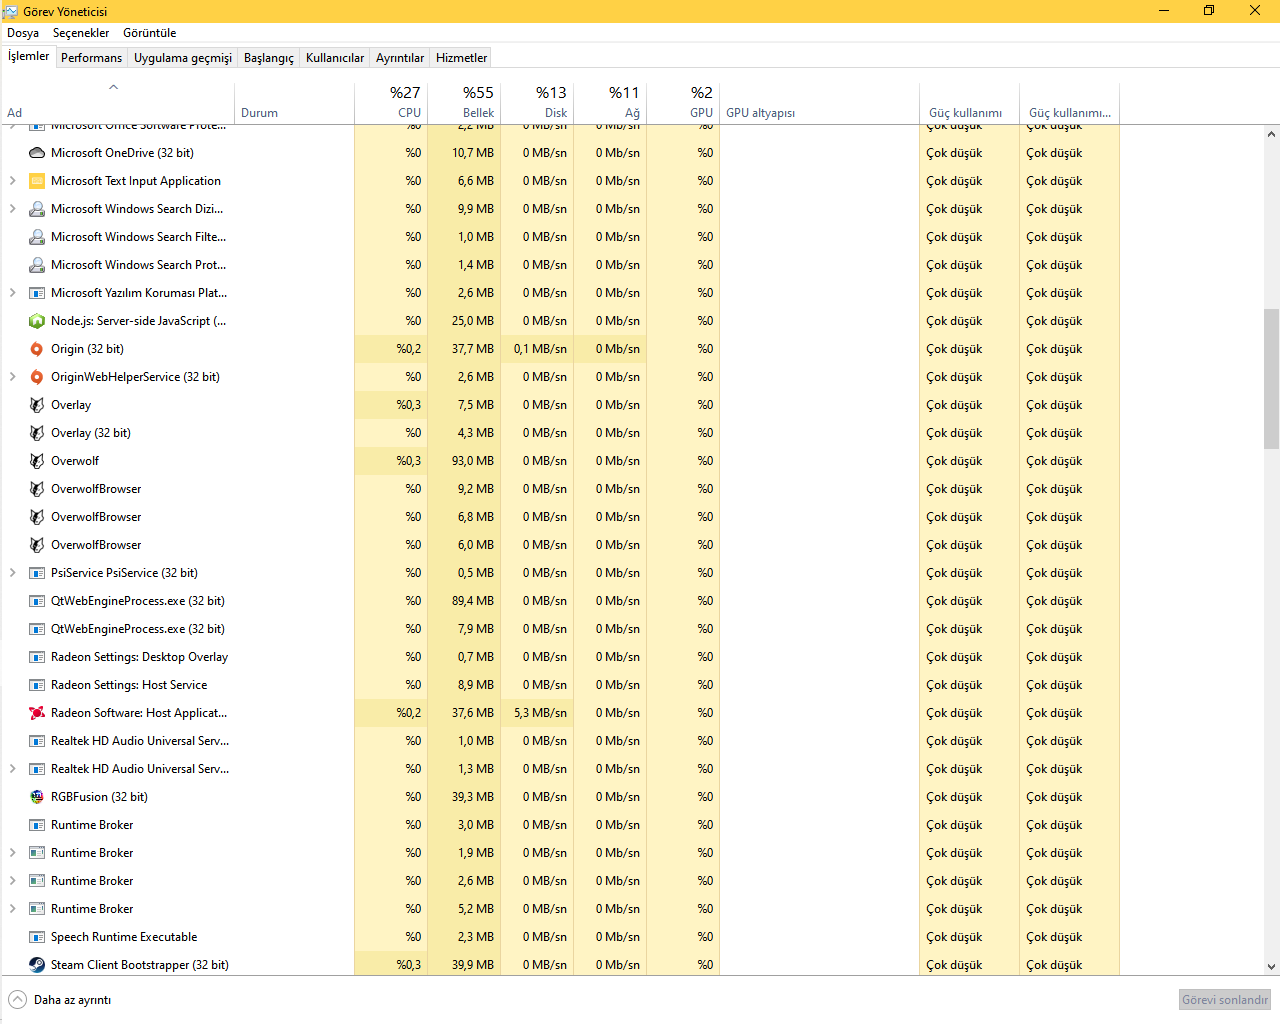
Task: Sort by the Ad column header
Action: pos(117,101)
